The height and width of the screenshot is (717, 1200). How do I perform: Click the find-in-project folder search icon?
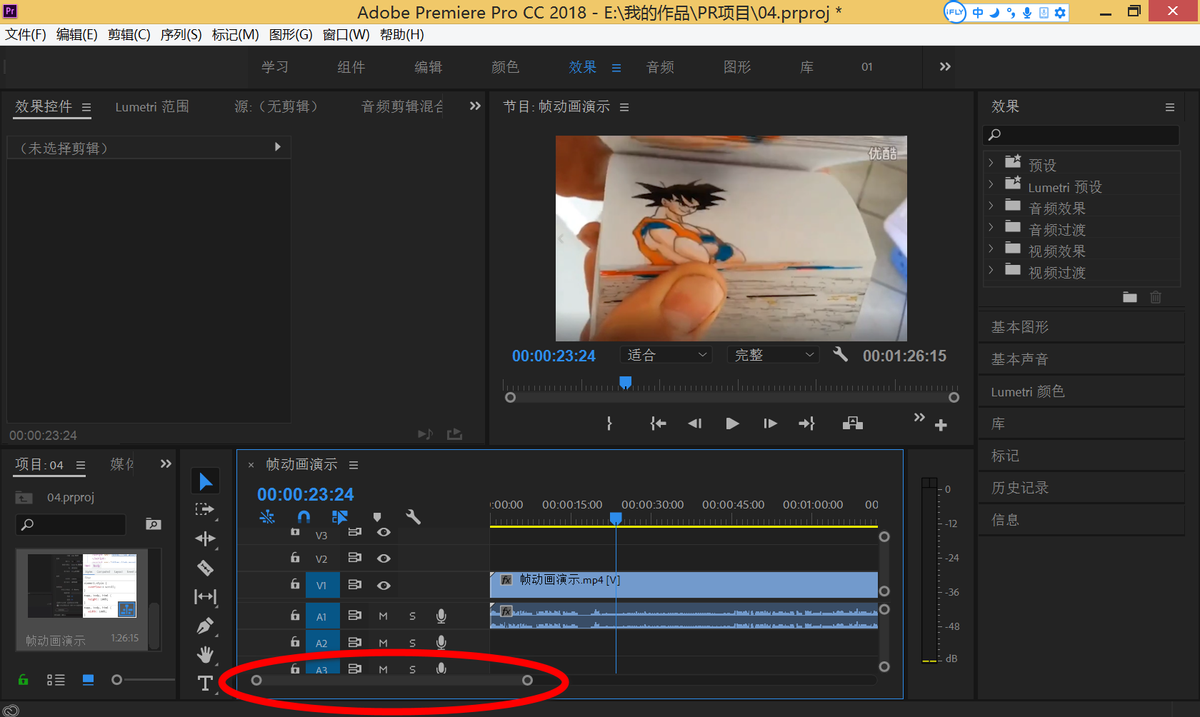[x=153, y=523]
